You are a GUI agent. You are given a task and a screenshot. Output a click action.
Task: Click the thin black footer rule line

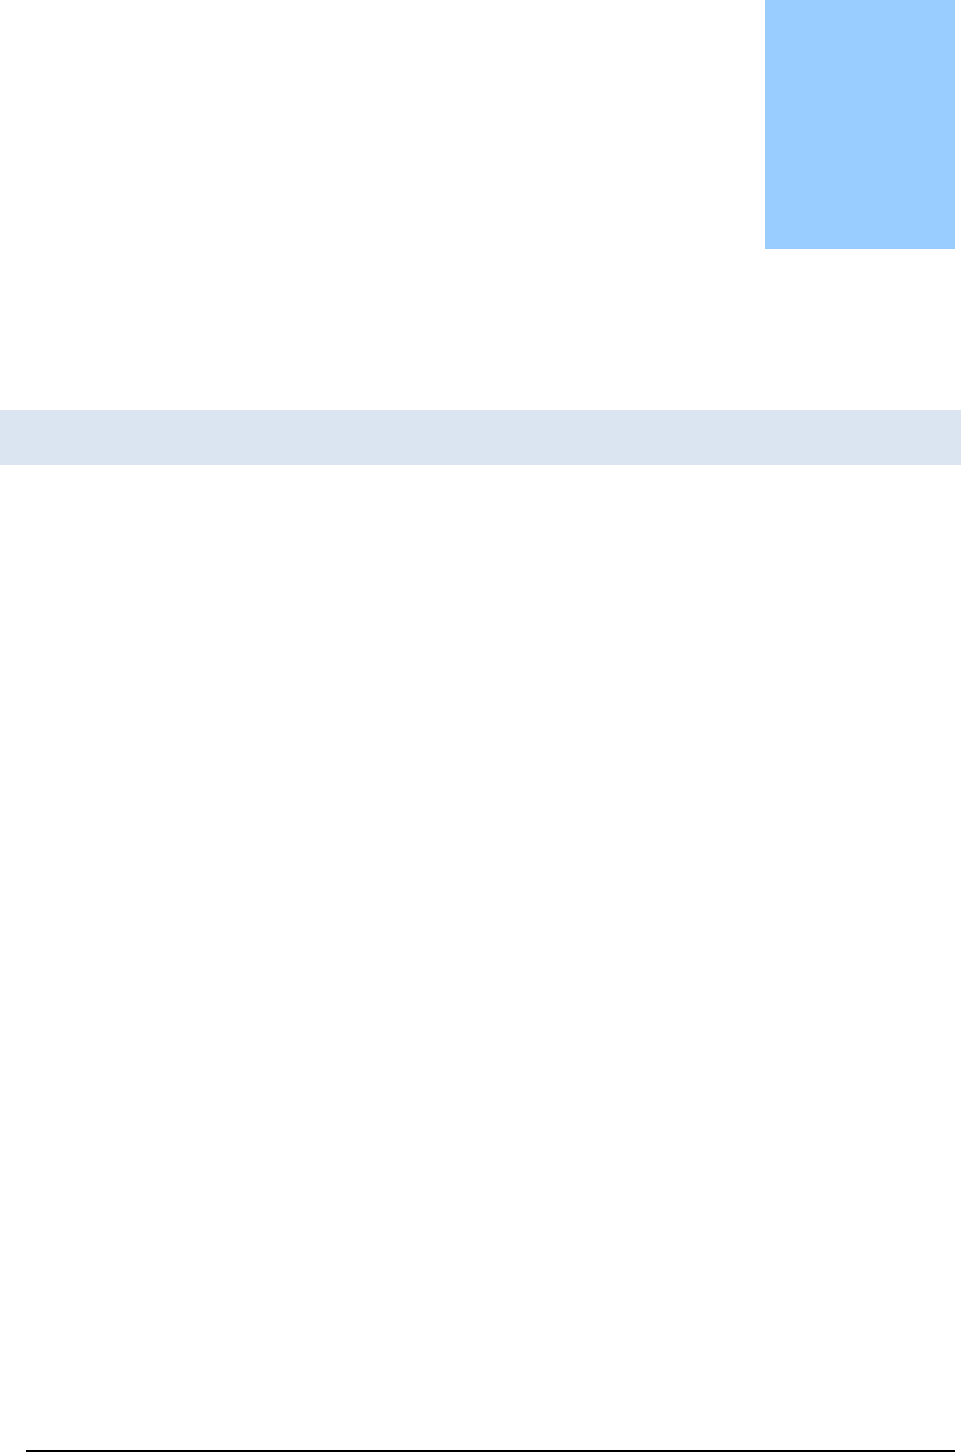(492, 1450)
